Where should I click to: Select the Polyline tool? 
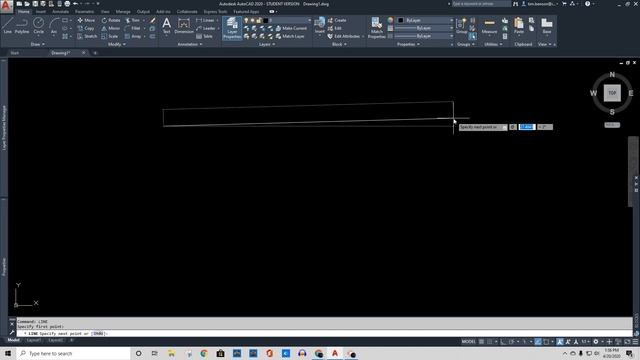coord(22,25)
